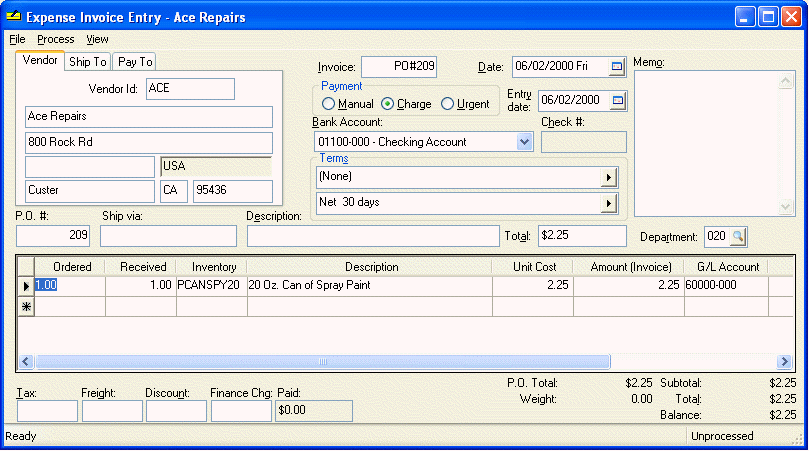Screen dimensions: 809x451
Task: Click the new row asterisk indicator
Action: click(26, 307)
